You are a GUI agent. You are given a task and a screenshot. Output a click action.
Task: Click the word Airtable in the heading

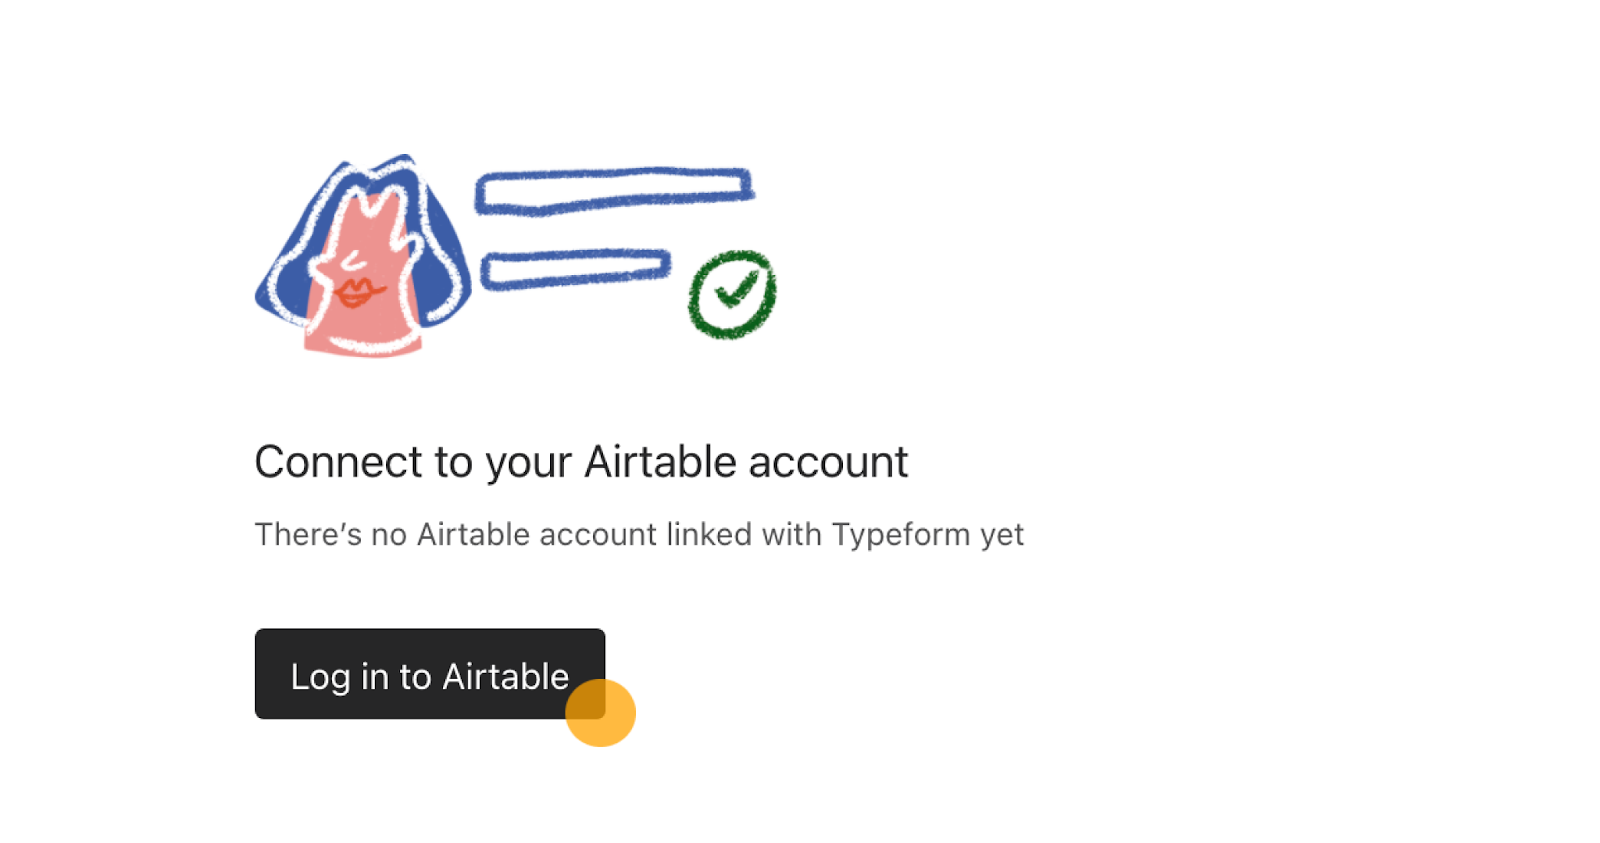point(661,462)
